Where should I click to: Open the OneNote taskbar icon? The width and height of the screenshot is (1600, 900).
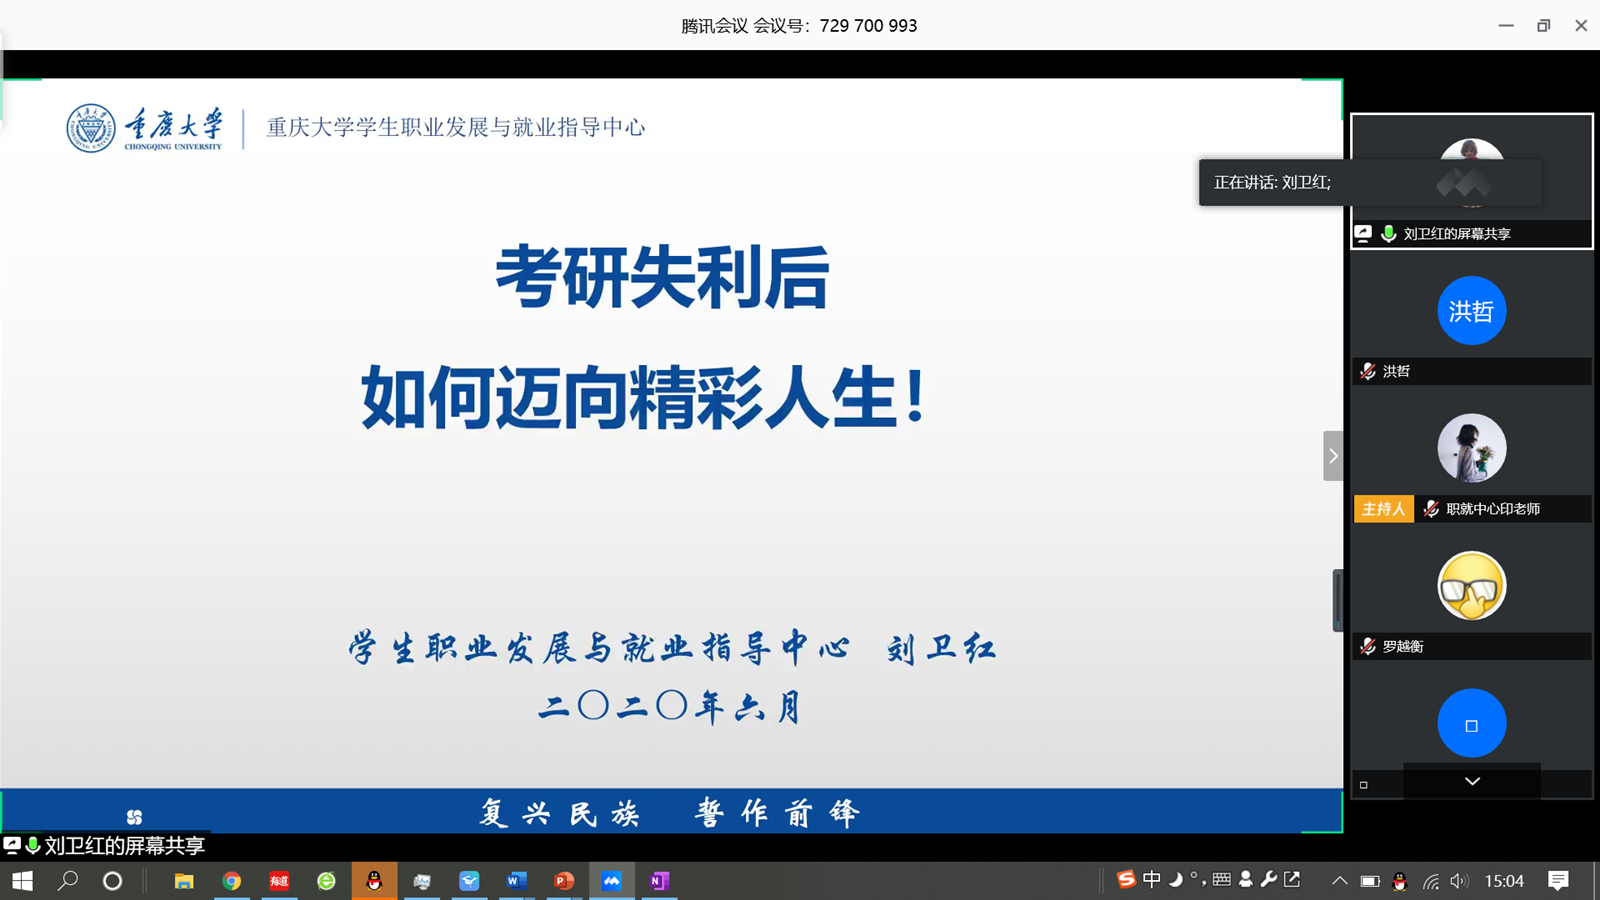click(659, 881)
